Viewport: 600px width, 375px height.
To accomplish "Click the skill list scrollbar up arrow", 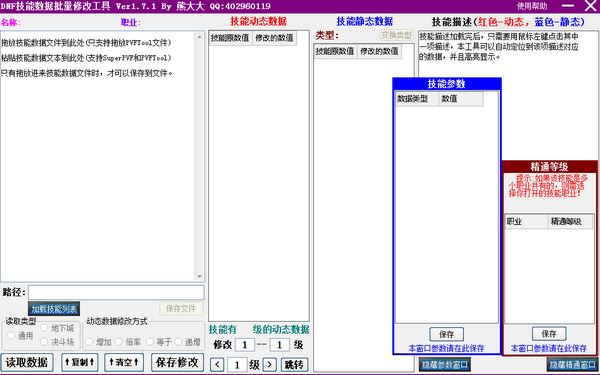I will (199, 37).
